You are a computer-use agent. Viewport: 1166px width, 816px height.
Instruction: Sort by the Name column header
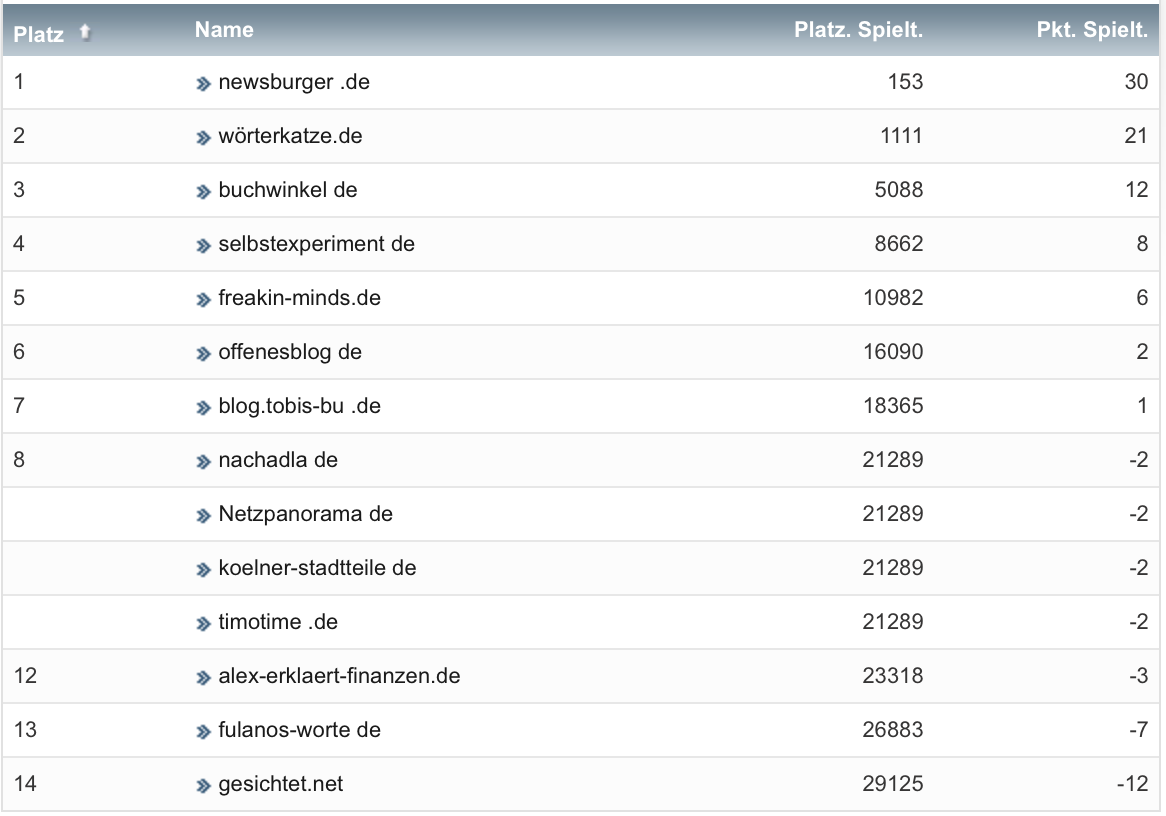click(224, 30)
